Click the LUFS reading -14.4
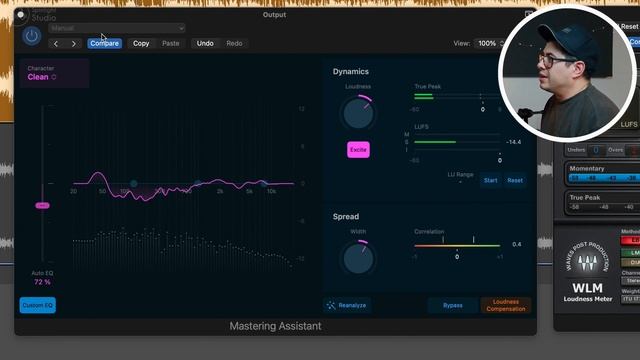The width and height of the screenshot is (640, 360). pyautogui.click(x=513, y=142)
